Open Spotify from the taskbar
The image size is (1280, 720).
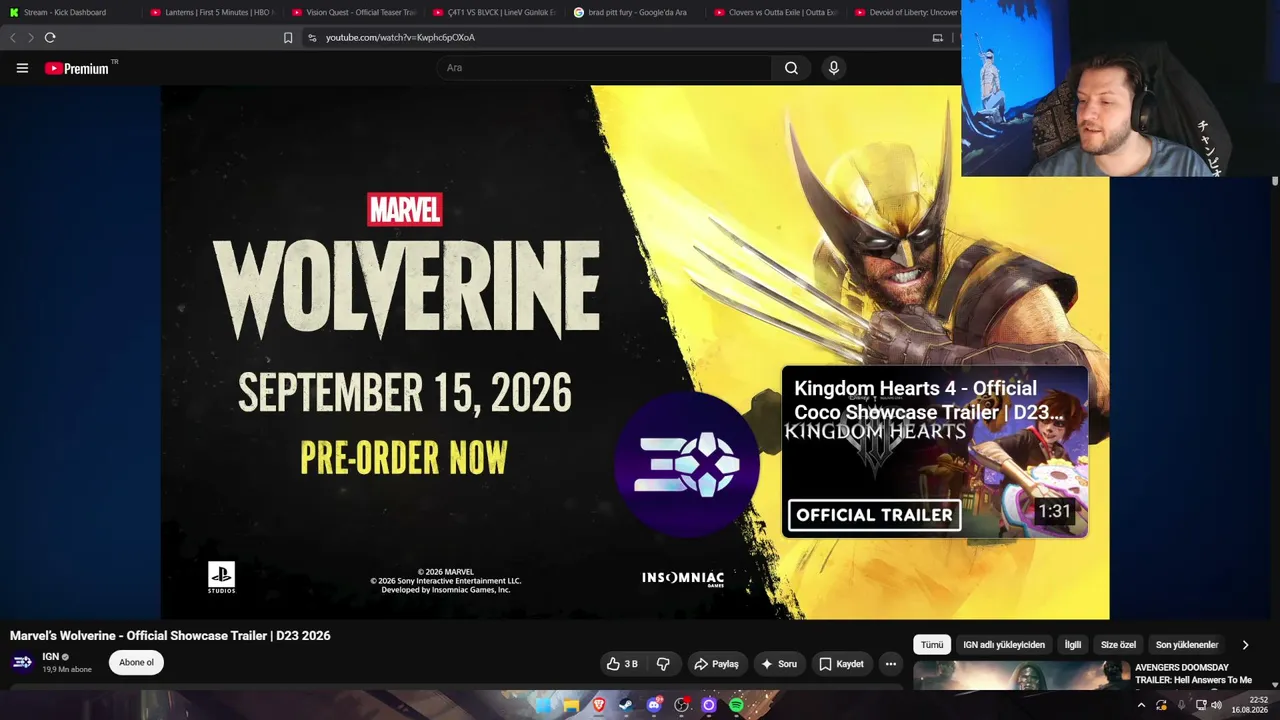click(x=736, y=705)
